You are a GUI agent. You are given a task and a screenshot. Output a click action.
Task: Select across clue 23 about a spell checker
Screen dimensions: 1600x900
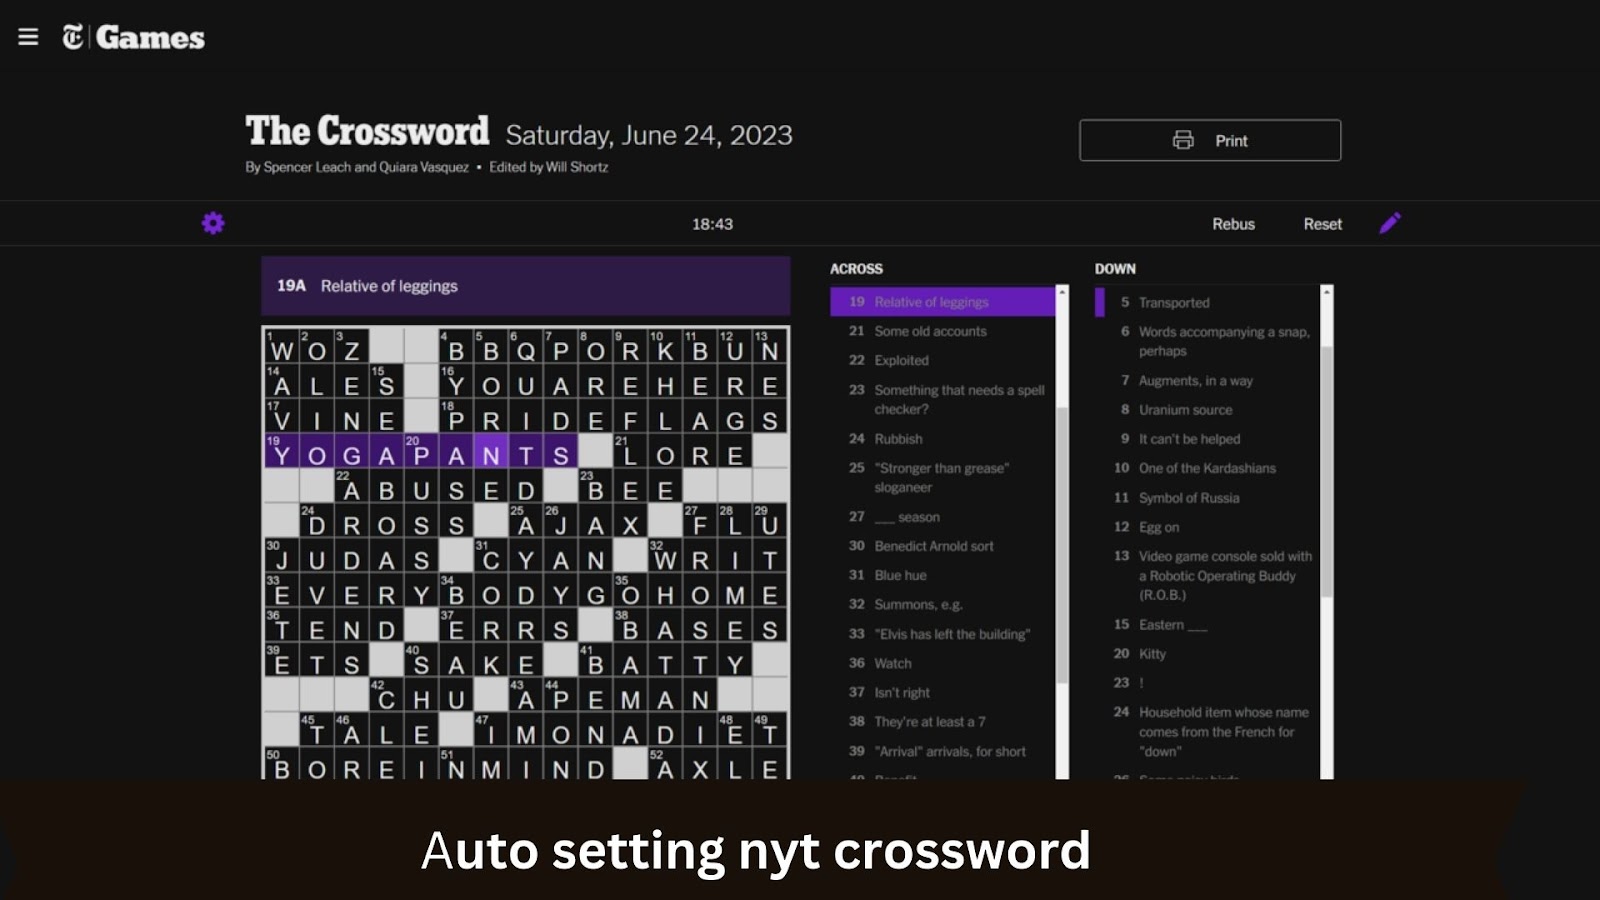[942, 399]
